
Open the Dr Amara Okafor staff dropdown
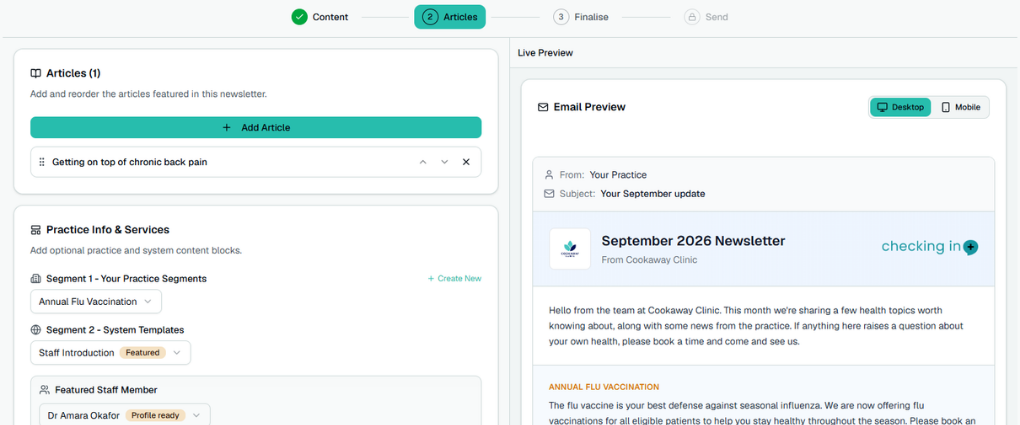(125, 415)
